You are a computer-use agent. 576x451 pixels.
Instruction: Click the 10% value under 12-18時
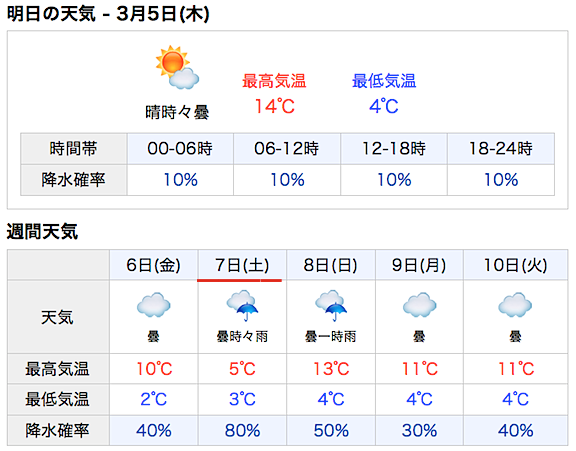point(394,180)
